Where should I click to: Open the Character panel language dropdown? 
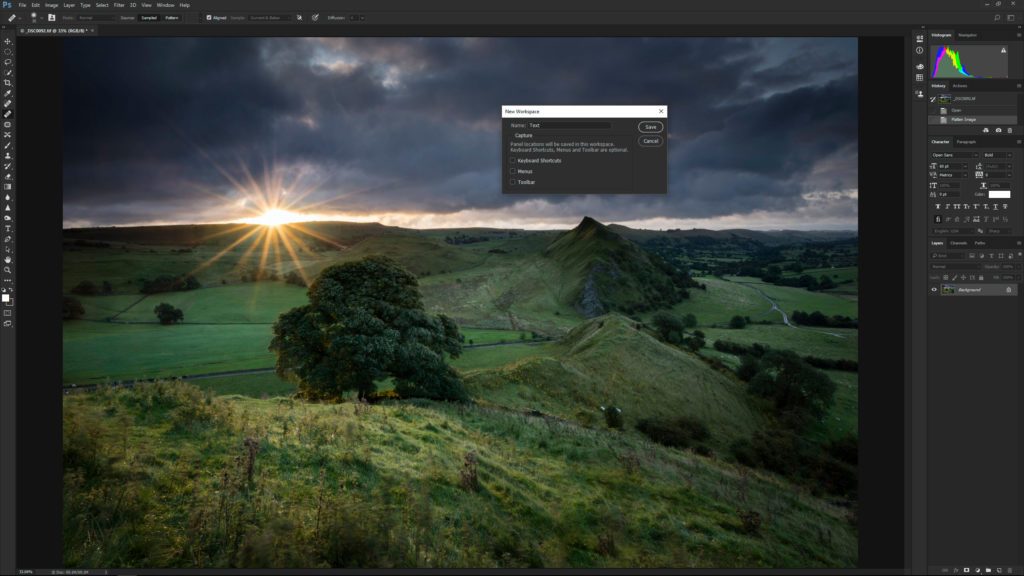click(x=953, y=231)
